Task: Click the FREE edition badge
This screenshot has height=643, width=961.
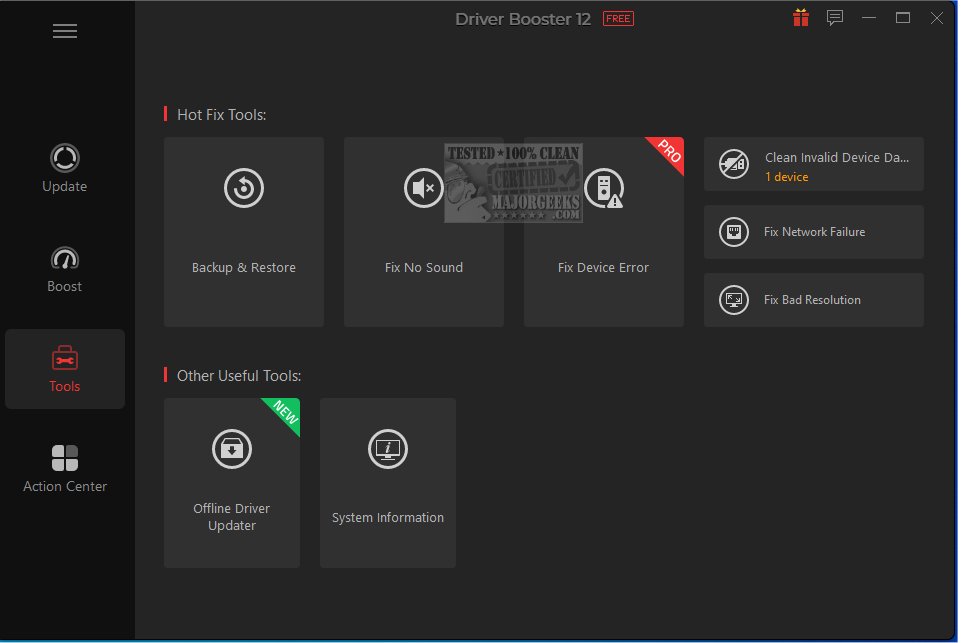Action: point(618,19)
